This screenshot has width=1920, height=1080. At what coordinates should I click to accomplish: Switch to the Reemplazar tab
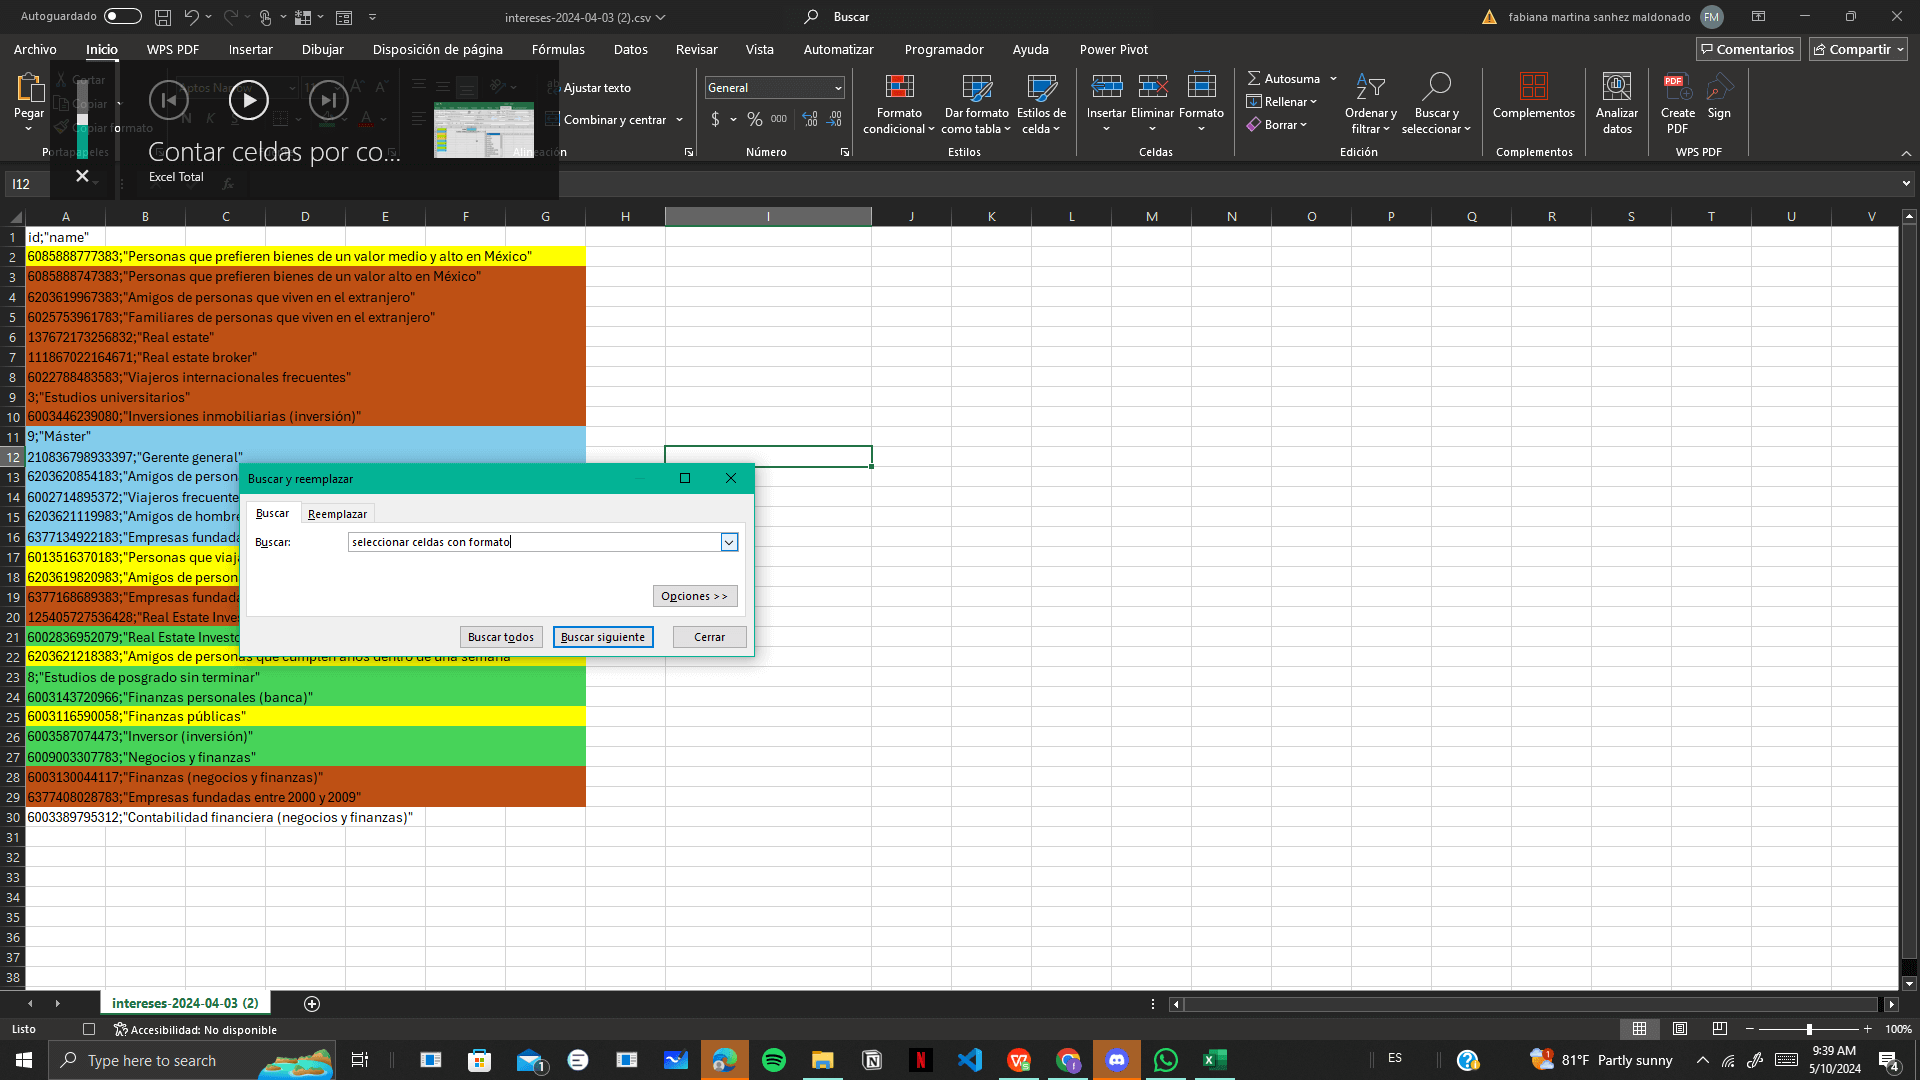click(337, 514)
